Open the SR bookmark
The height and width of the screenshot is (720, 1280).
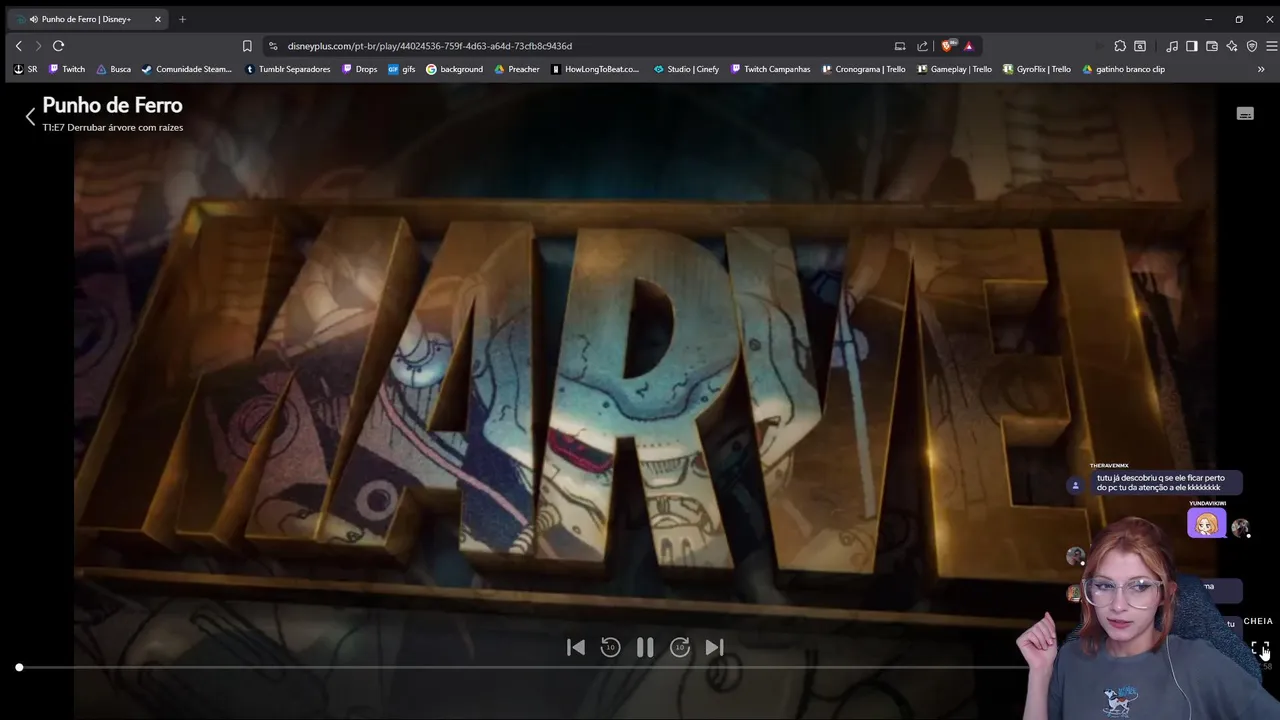click(x=25, y=69)
